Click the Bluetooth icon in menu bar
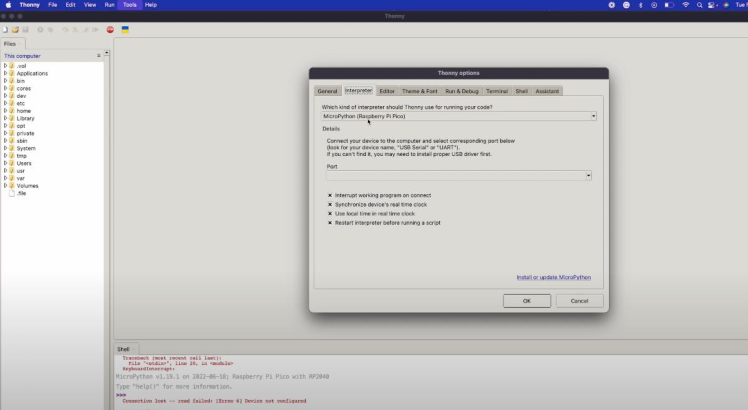748x410 pixels. tap(641, 5)
